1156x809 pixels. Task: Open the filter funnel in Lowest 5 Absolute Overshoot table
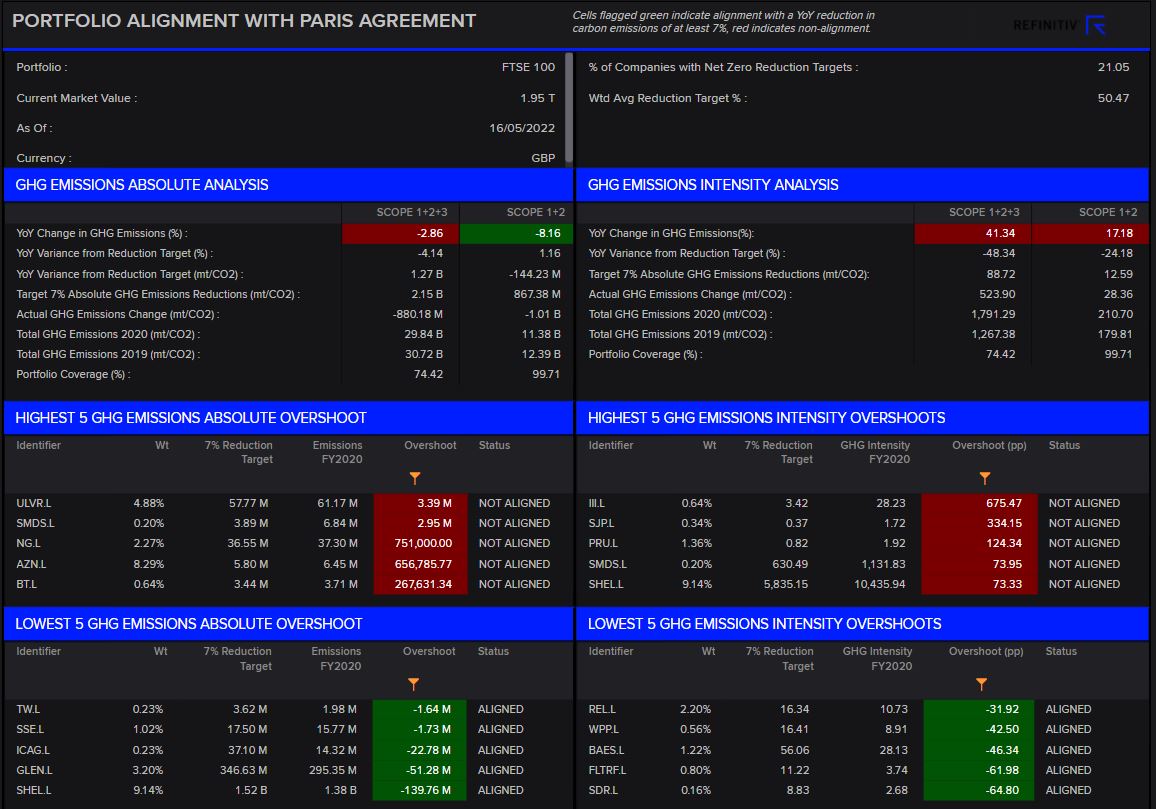pos(414,684)
